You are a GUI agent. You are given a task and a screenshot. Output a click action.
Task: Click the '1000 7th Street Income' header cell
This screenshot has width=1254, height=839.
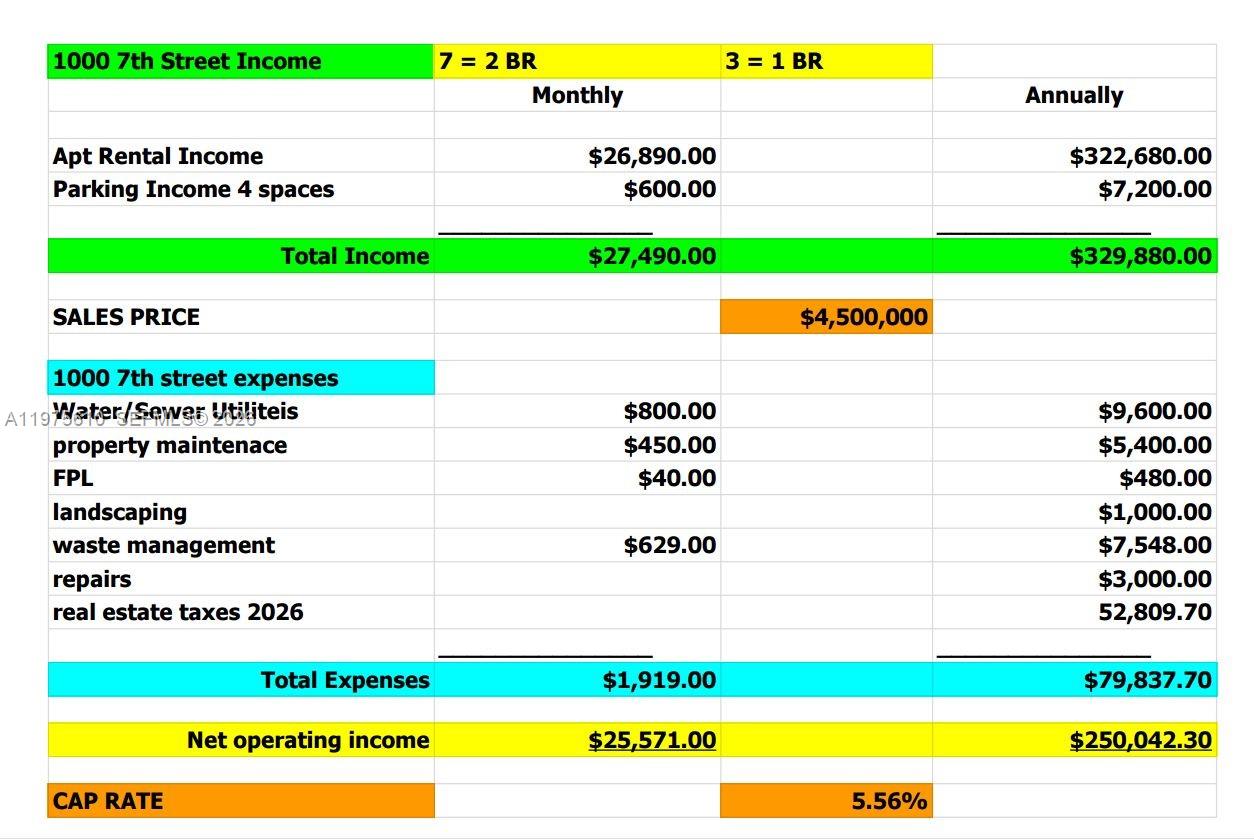click(x=240, y=61)
